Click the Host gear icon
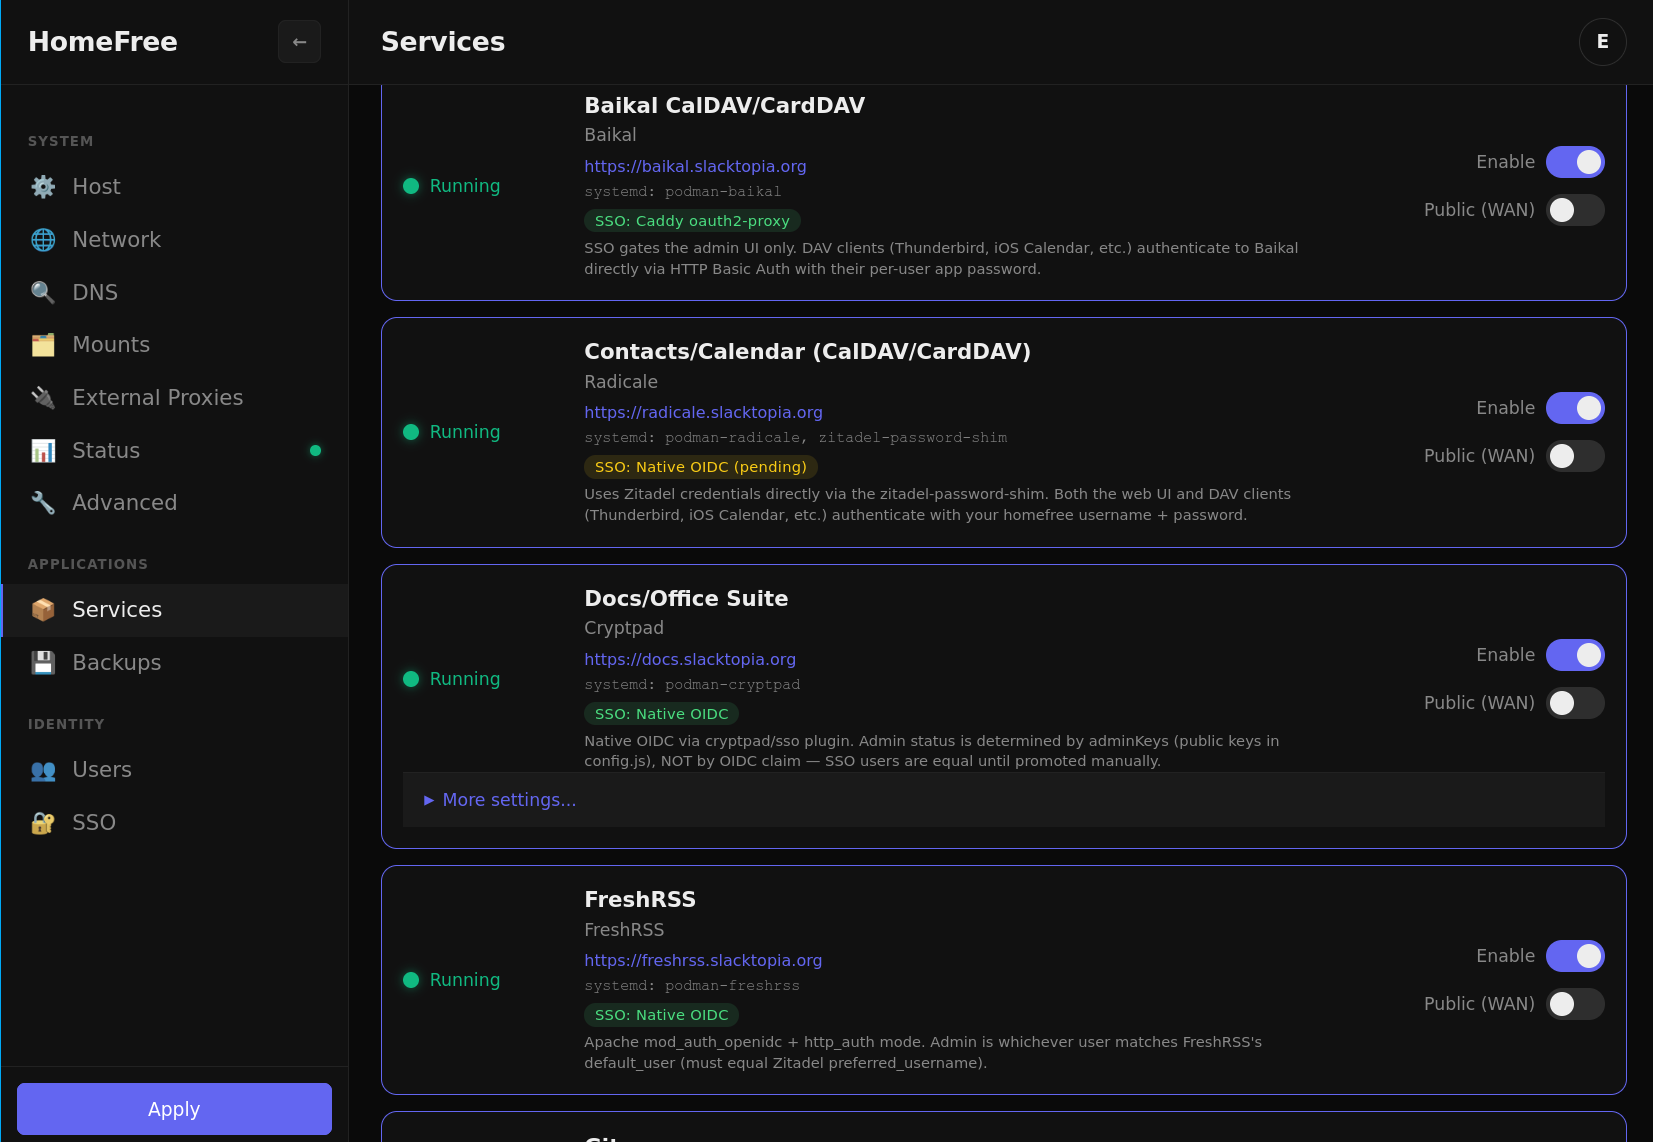 click(43, 187)
